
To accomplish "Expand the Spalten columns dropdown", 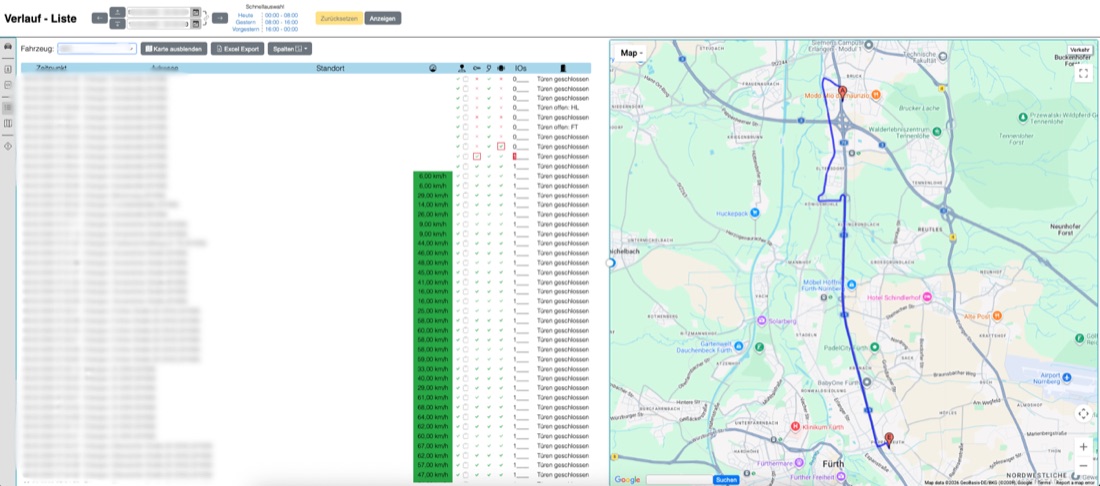I will click(x=290, y=49).
